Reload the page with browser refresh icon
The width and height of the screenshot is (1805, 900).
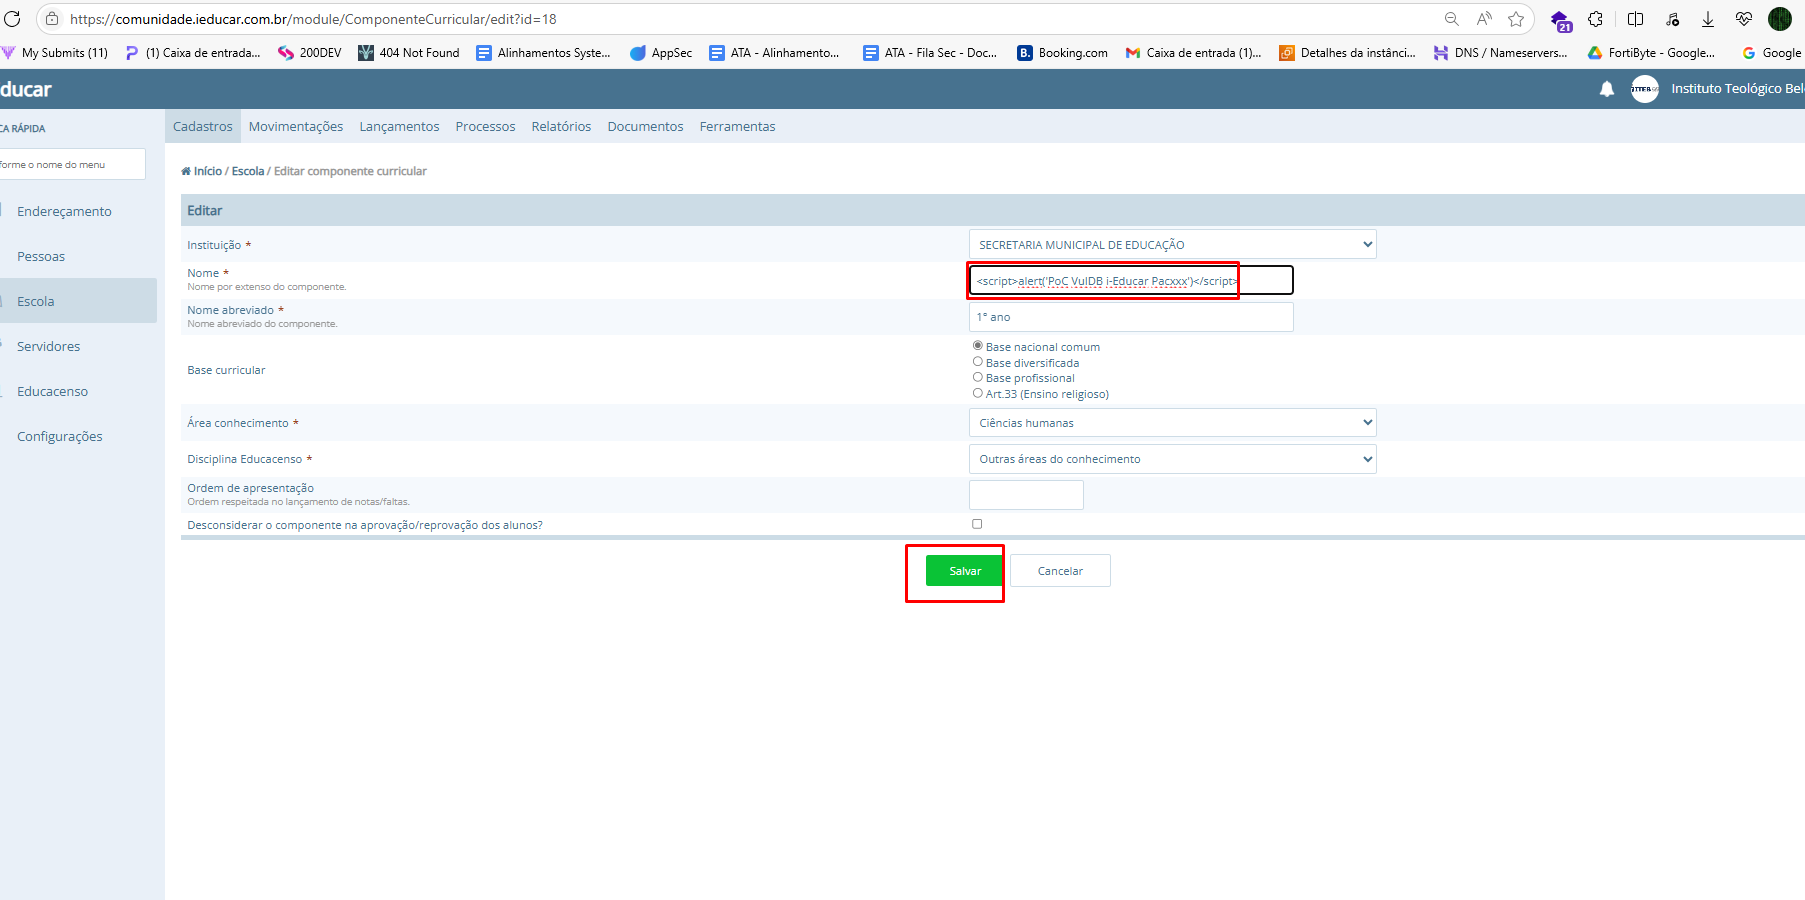point(12,19)
